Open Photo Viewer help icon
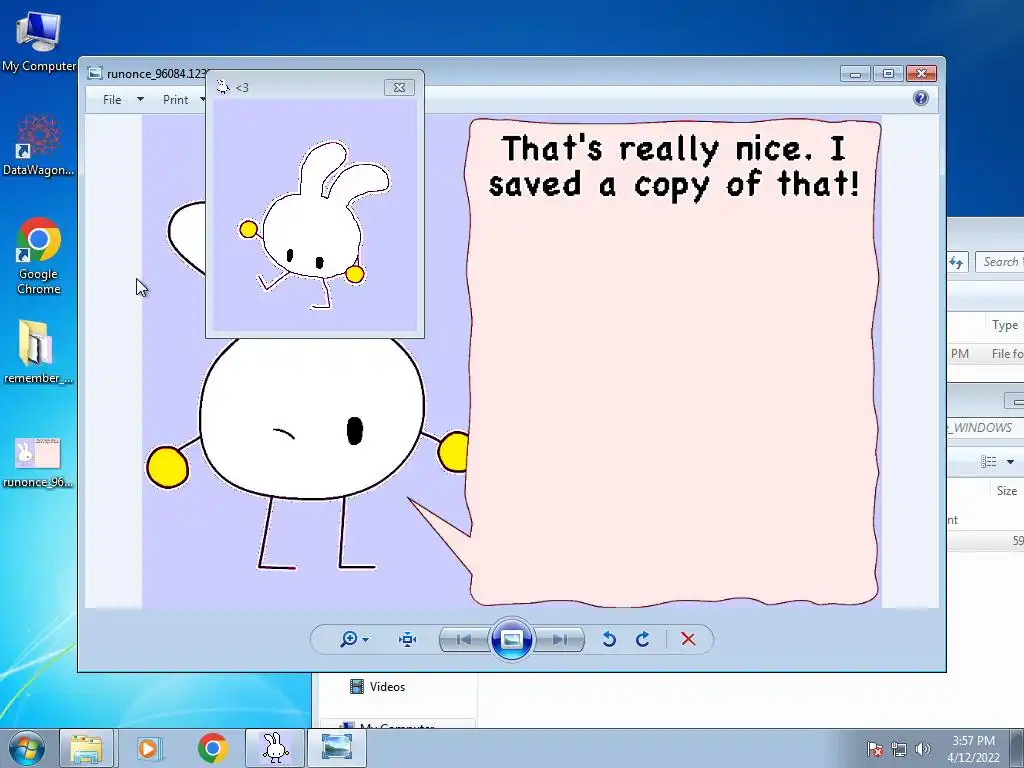Viewport: 1024px width, 768px height. tap(921, 98)
